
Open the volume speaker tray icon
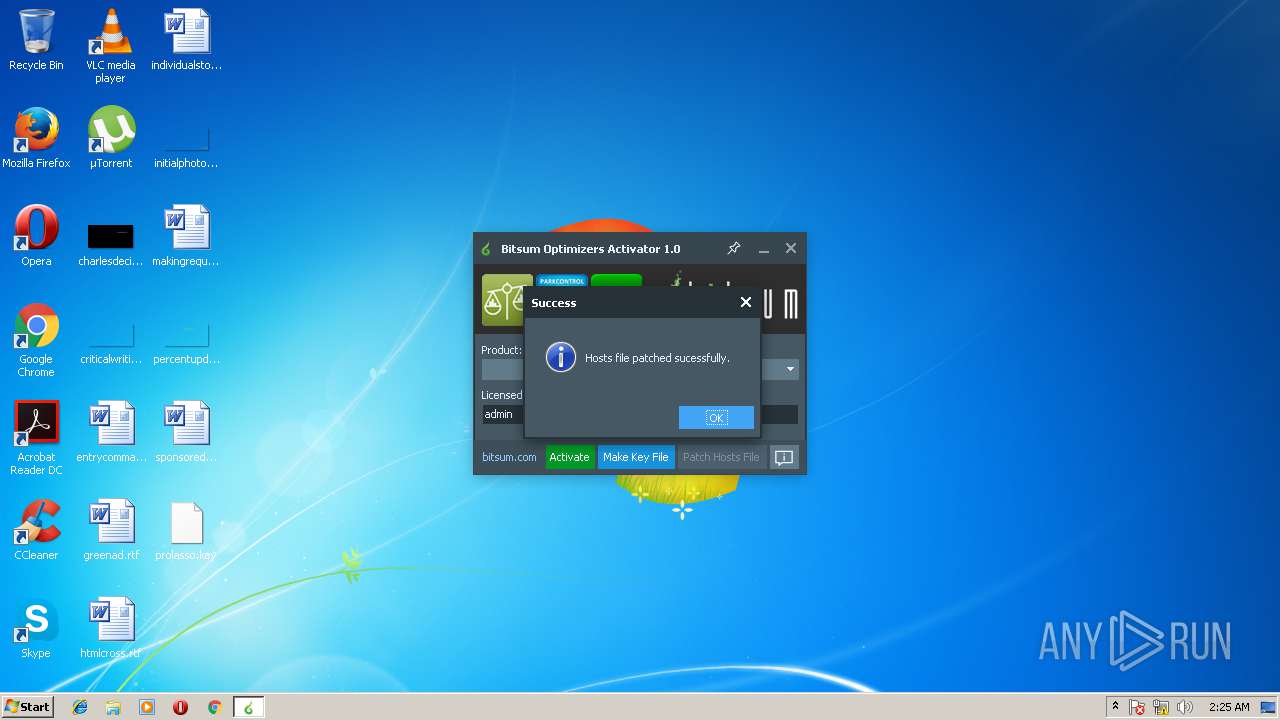click(x=1185, y=707)
